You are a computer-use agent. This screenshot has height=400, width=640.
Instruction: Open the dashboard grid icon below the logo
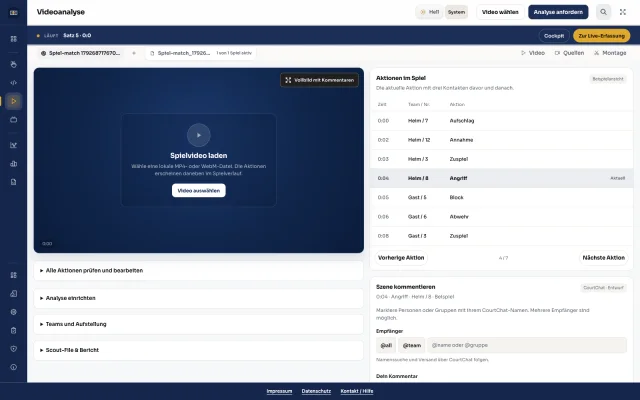click(13, 39)
